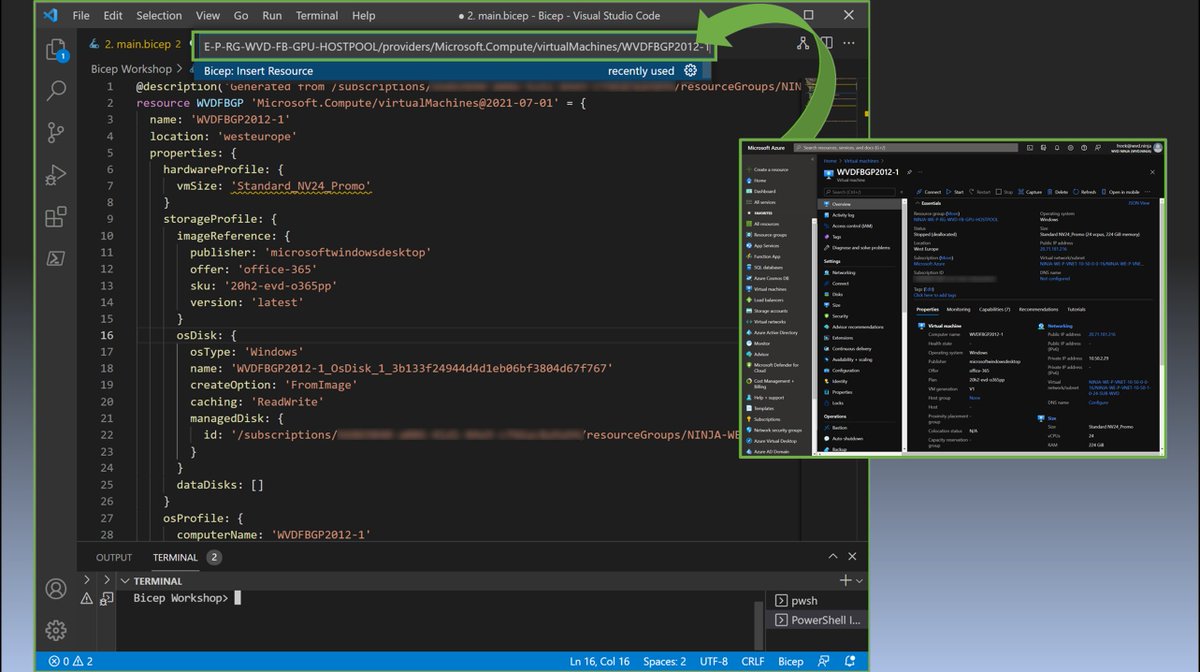The width and height of the screenshot is (1200, 672).
Task: Click Ln 16, Col 16 in status bar
Action: point(600,661)
